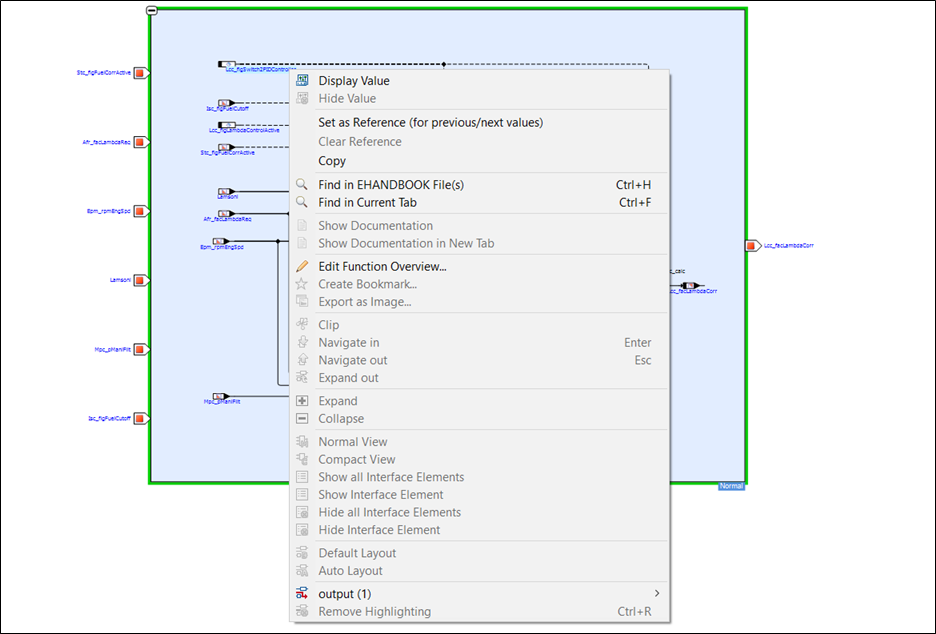Collapse the green block via its minus control
Image resolution: width=936 pixels, height=634 pixels.
(150, 10)
